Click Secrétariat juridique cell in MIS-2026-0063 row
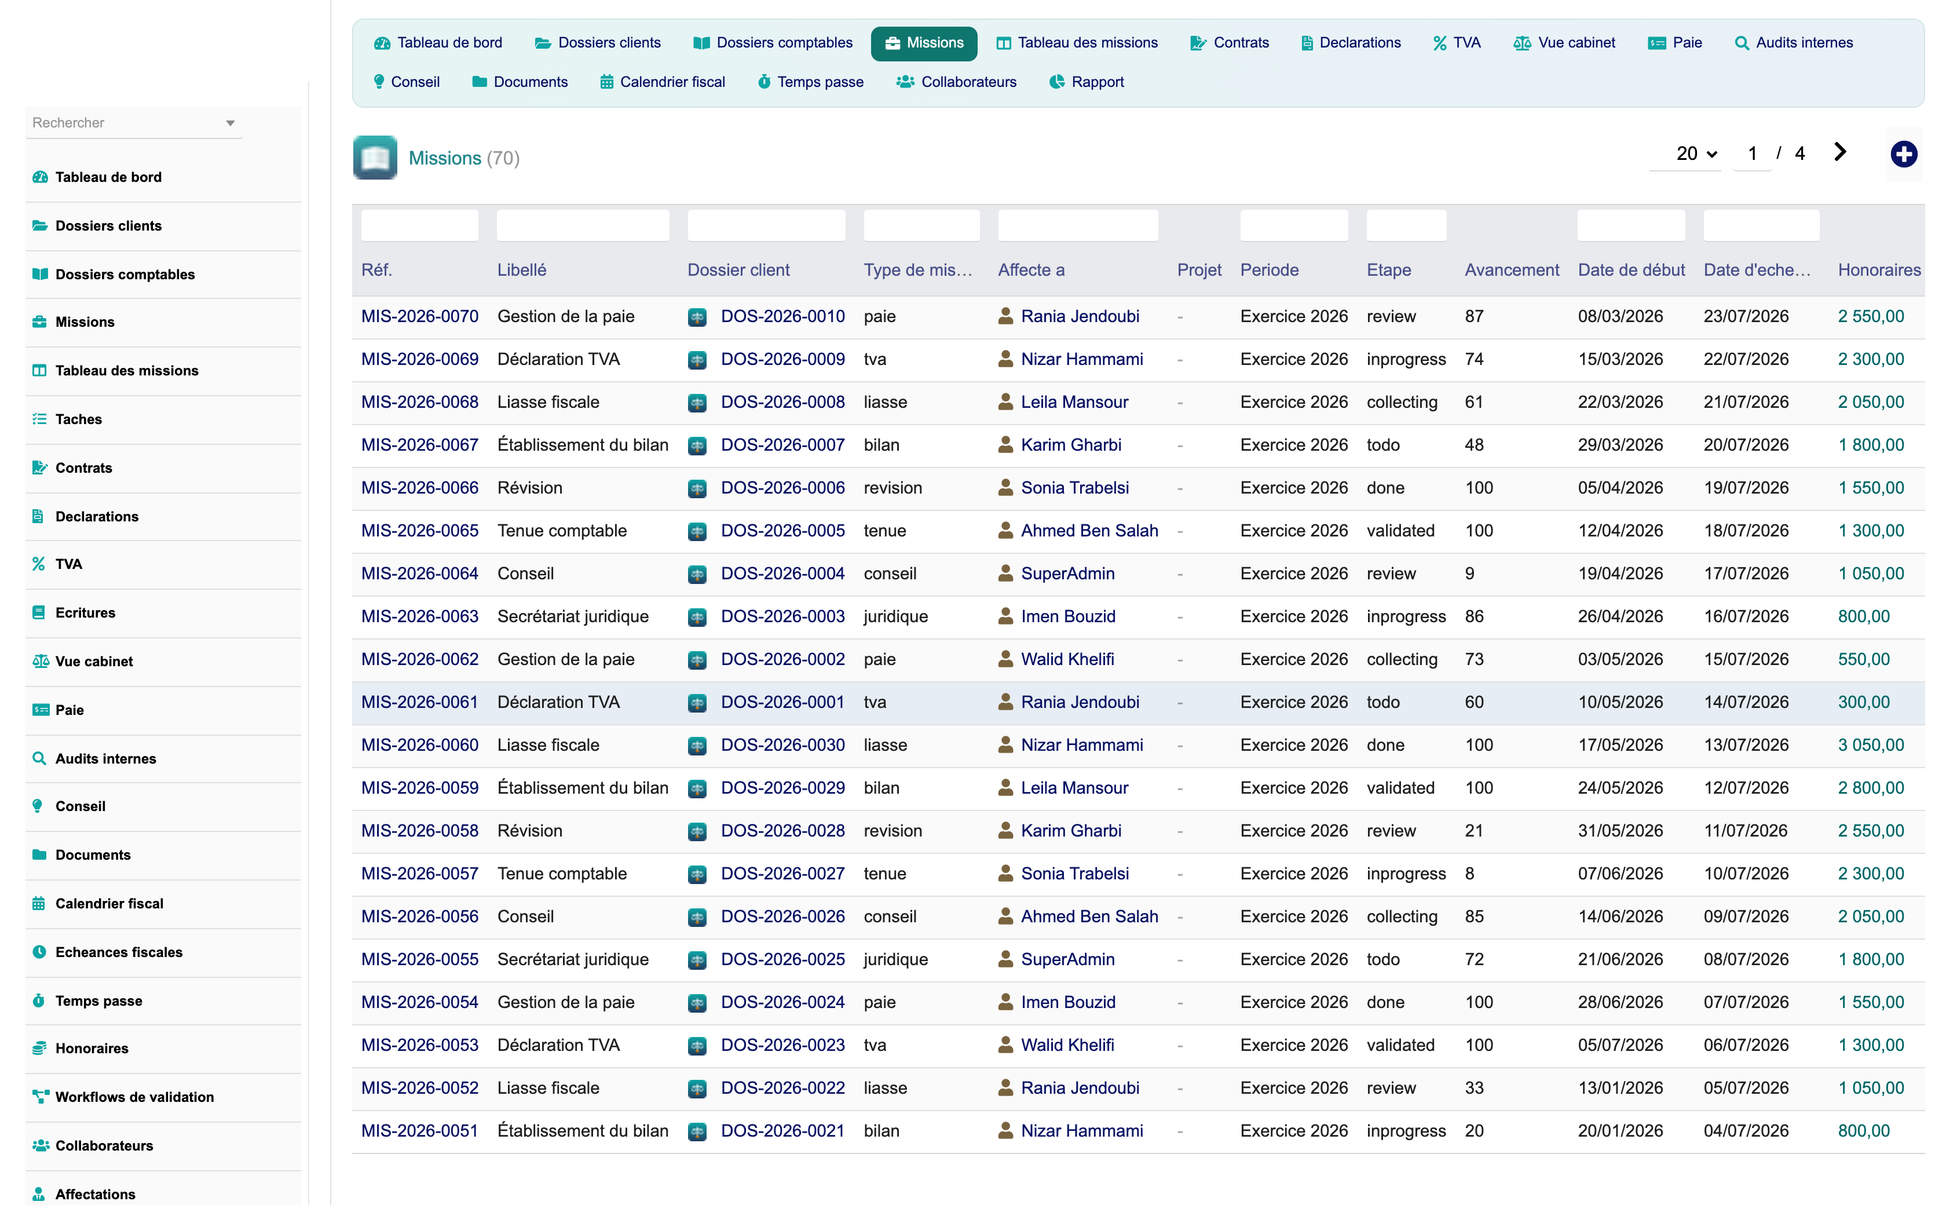 (573, 617)
